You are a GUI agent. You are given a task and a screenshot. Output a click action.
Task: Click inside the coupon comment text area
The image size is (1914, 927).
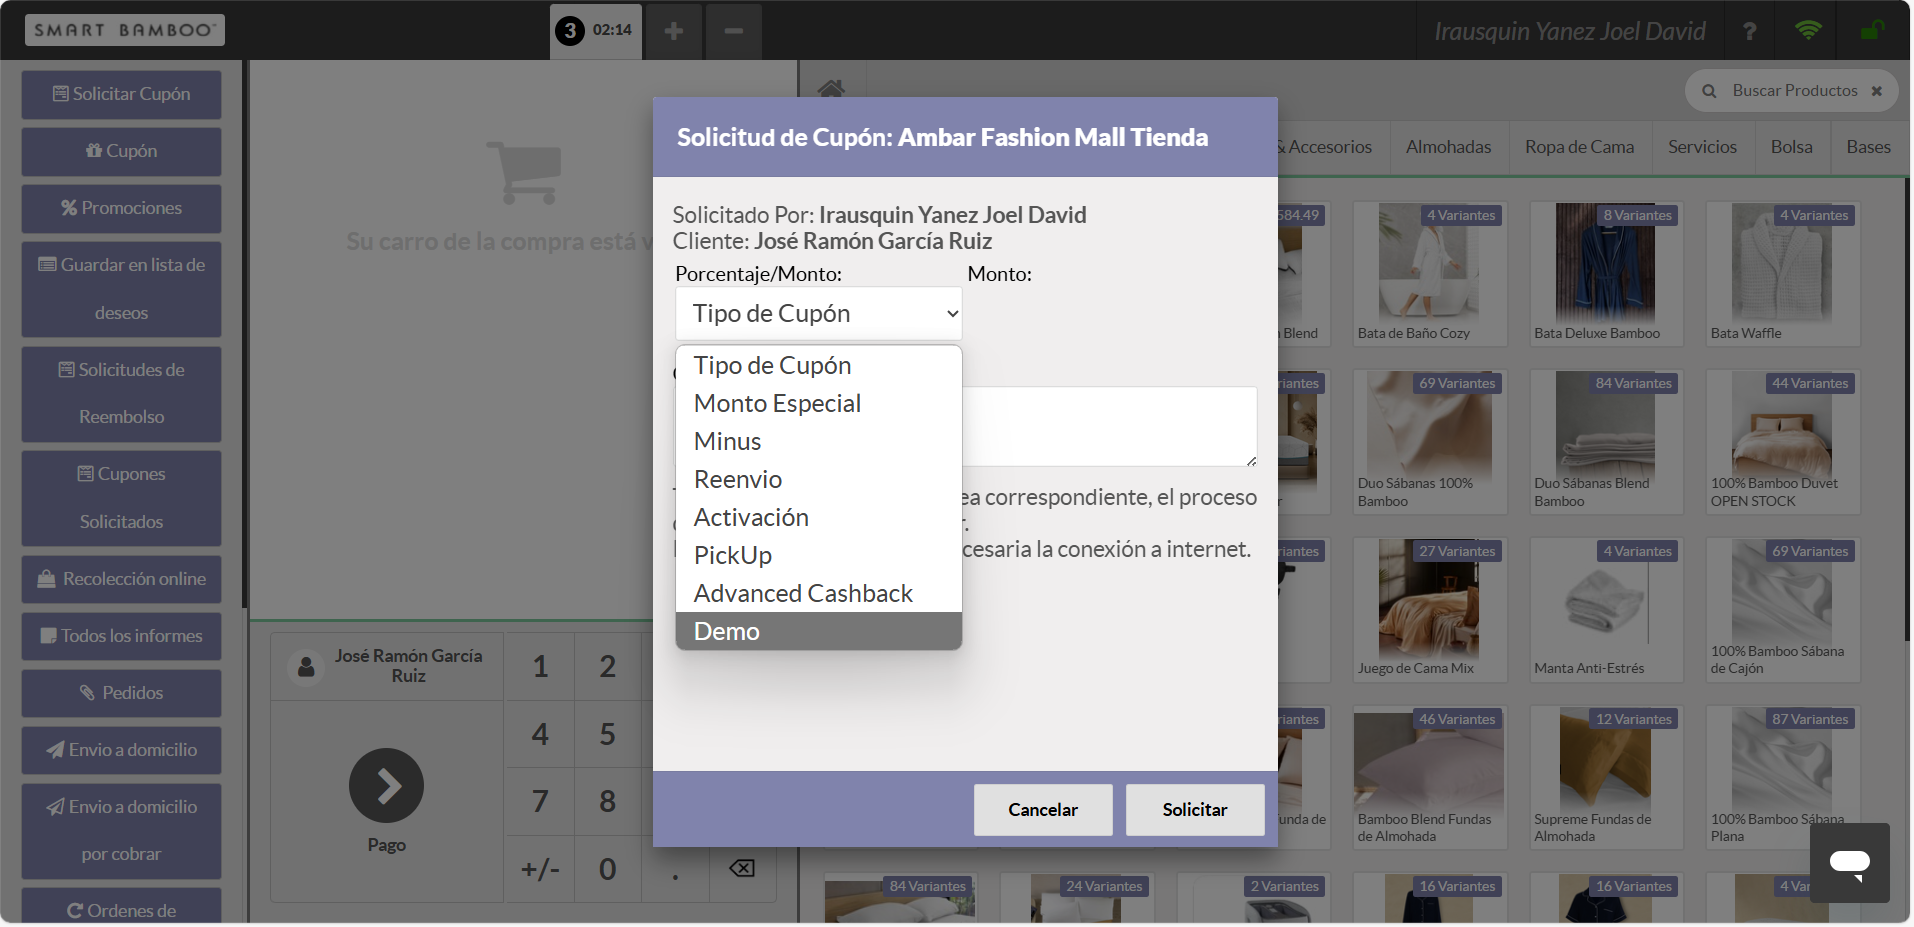pyautogui.click(x=1109, y=426)
